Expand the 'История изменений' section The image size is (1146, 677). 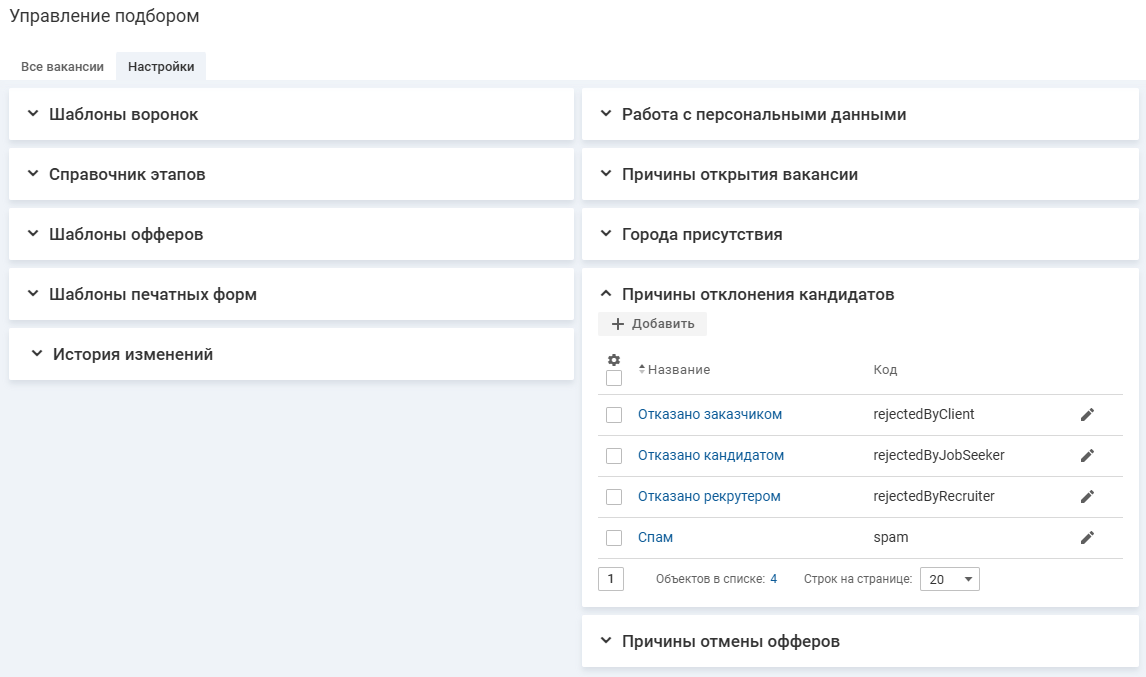132,355
